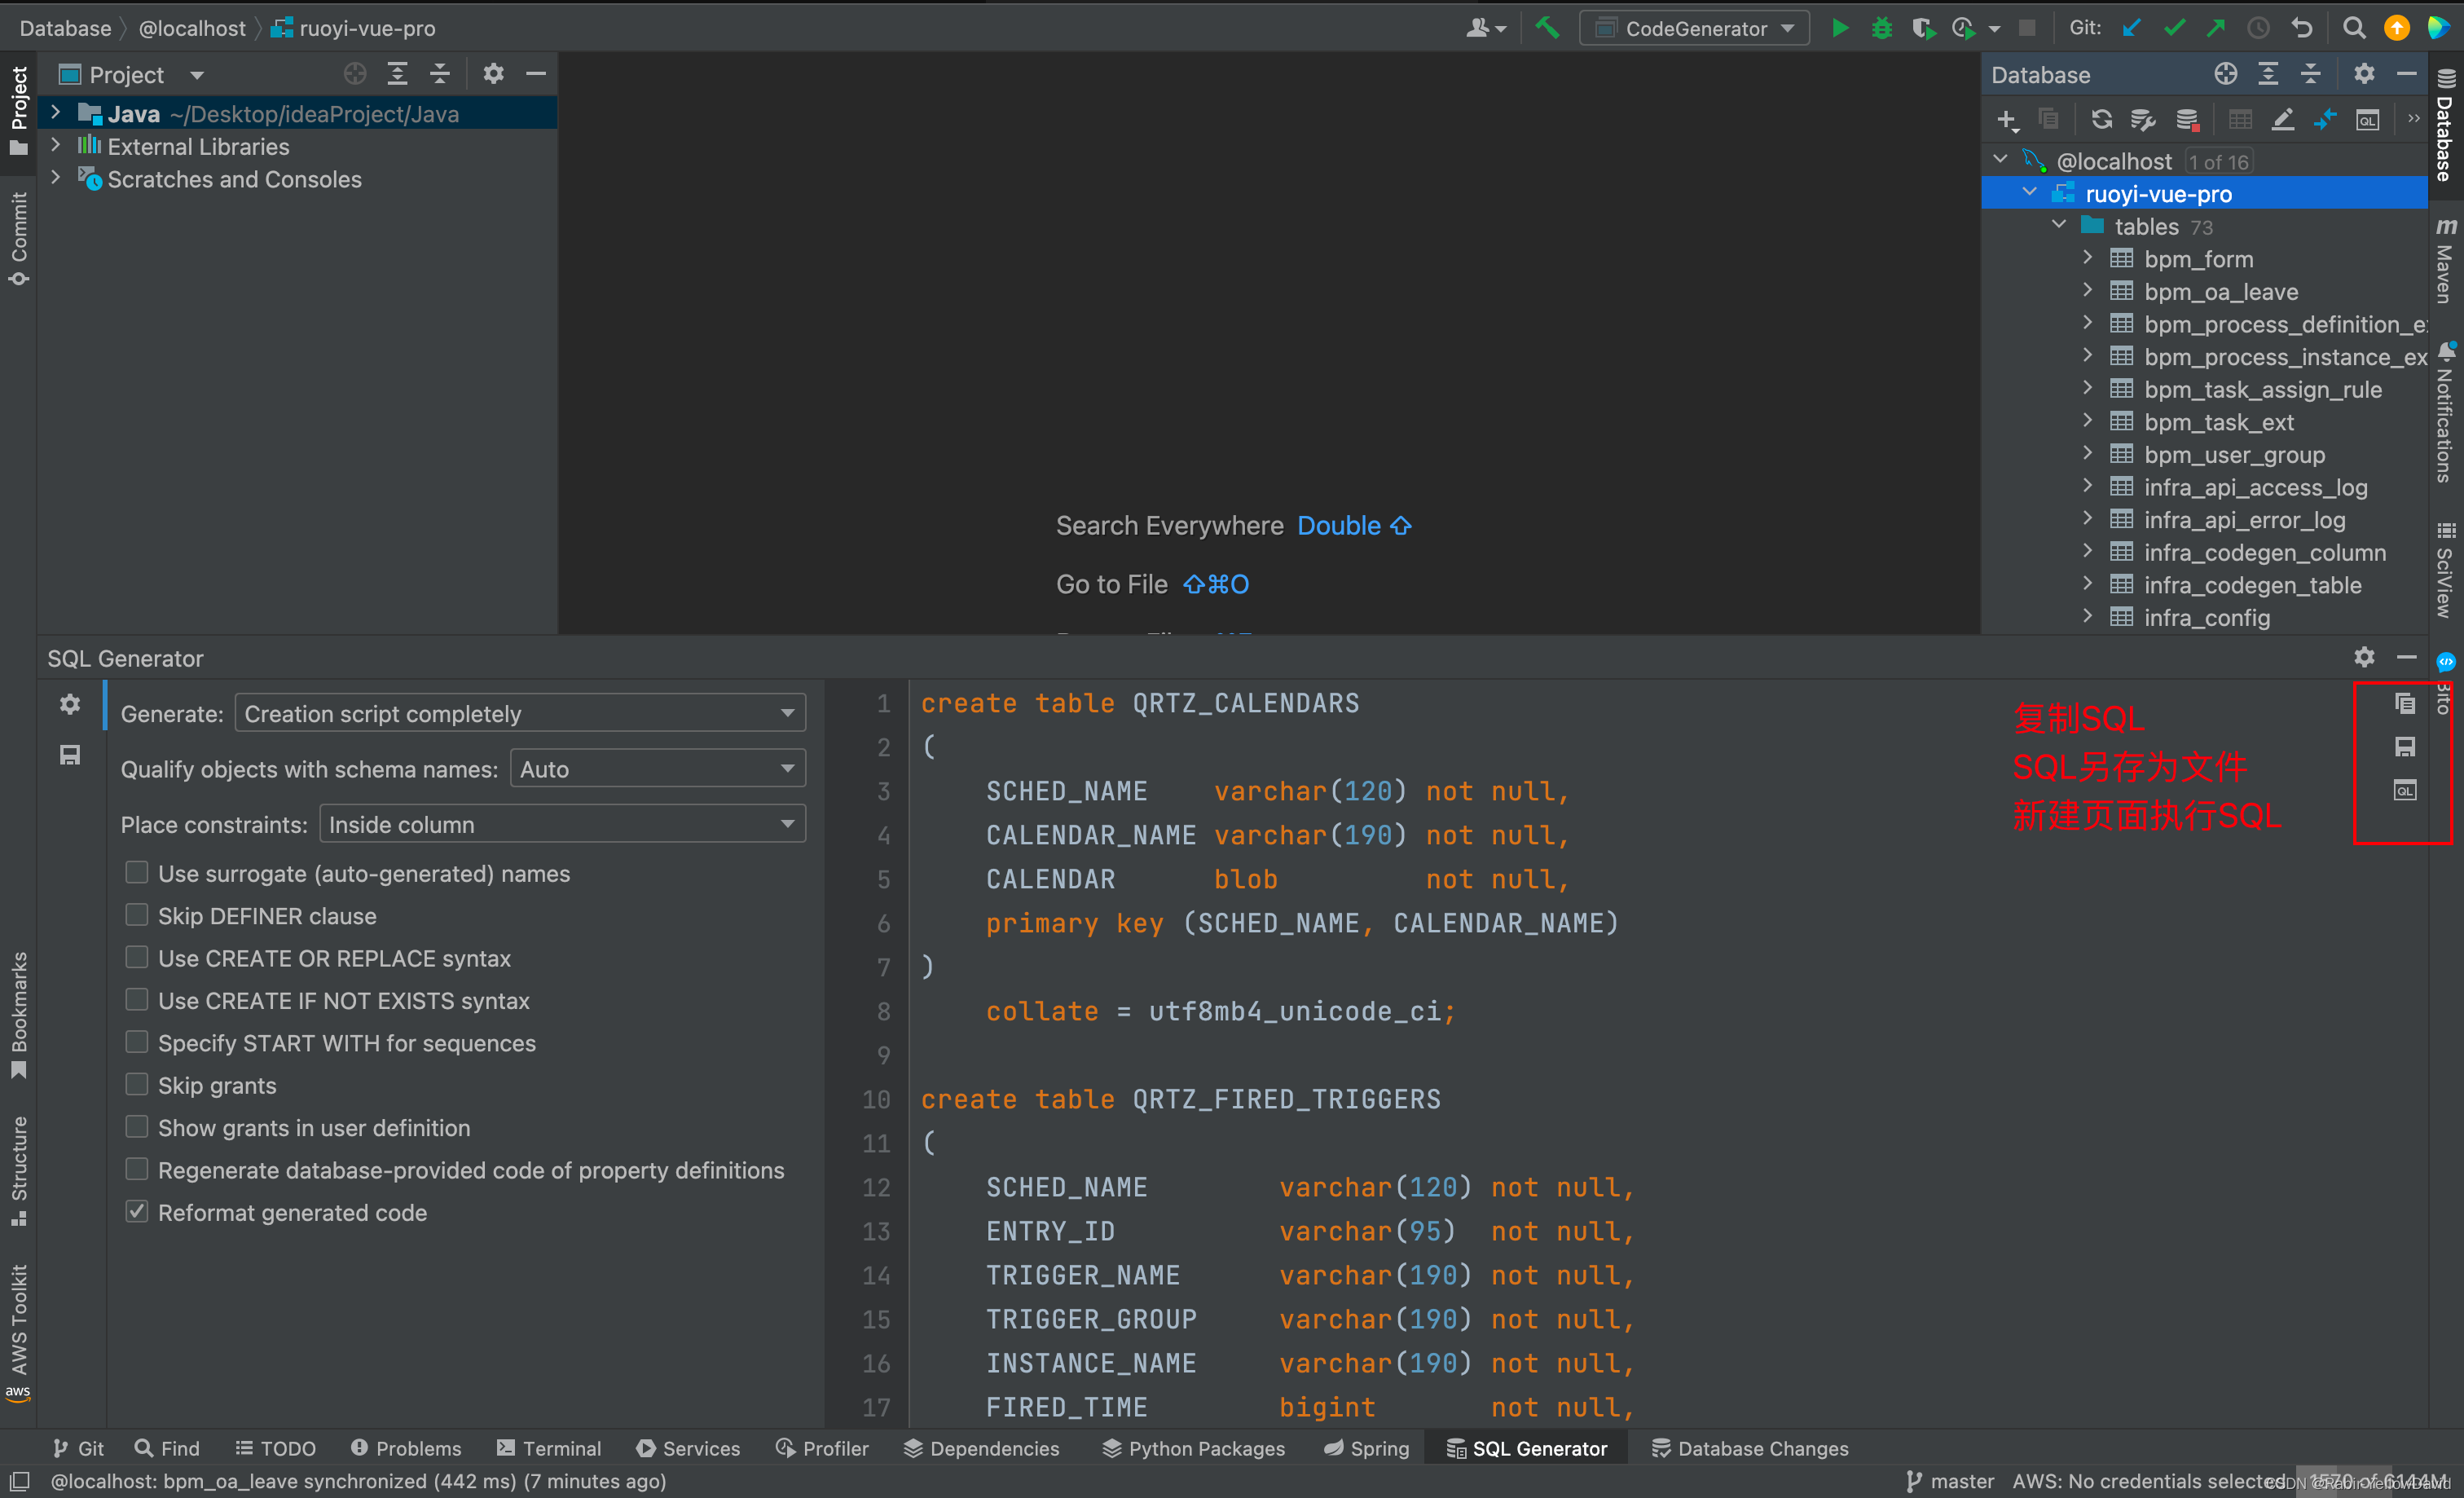Add a new data source with the plus icon

coord(2006,120)
